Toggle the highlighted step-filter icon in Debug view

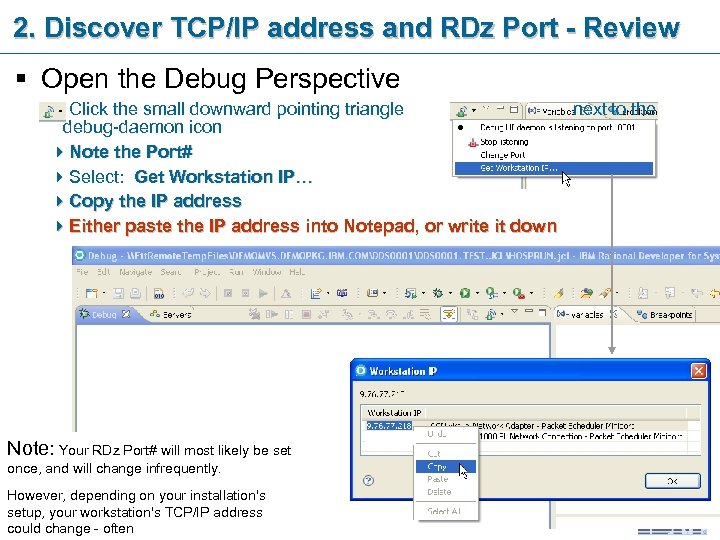tap(449, 315)
